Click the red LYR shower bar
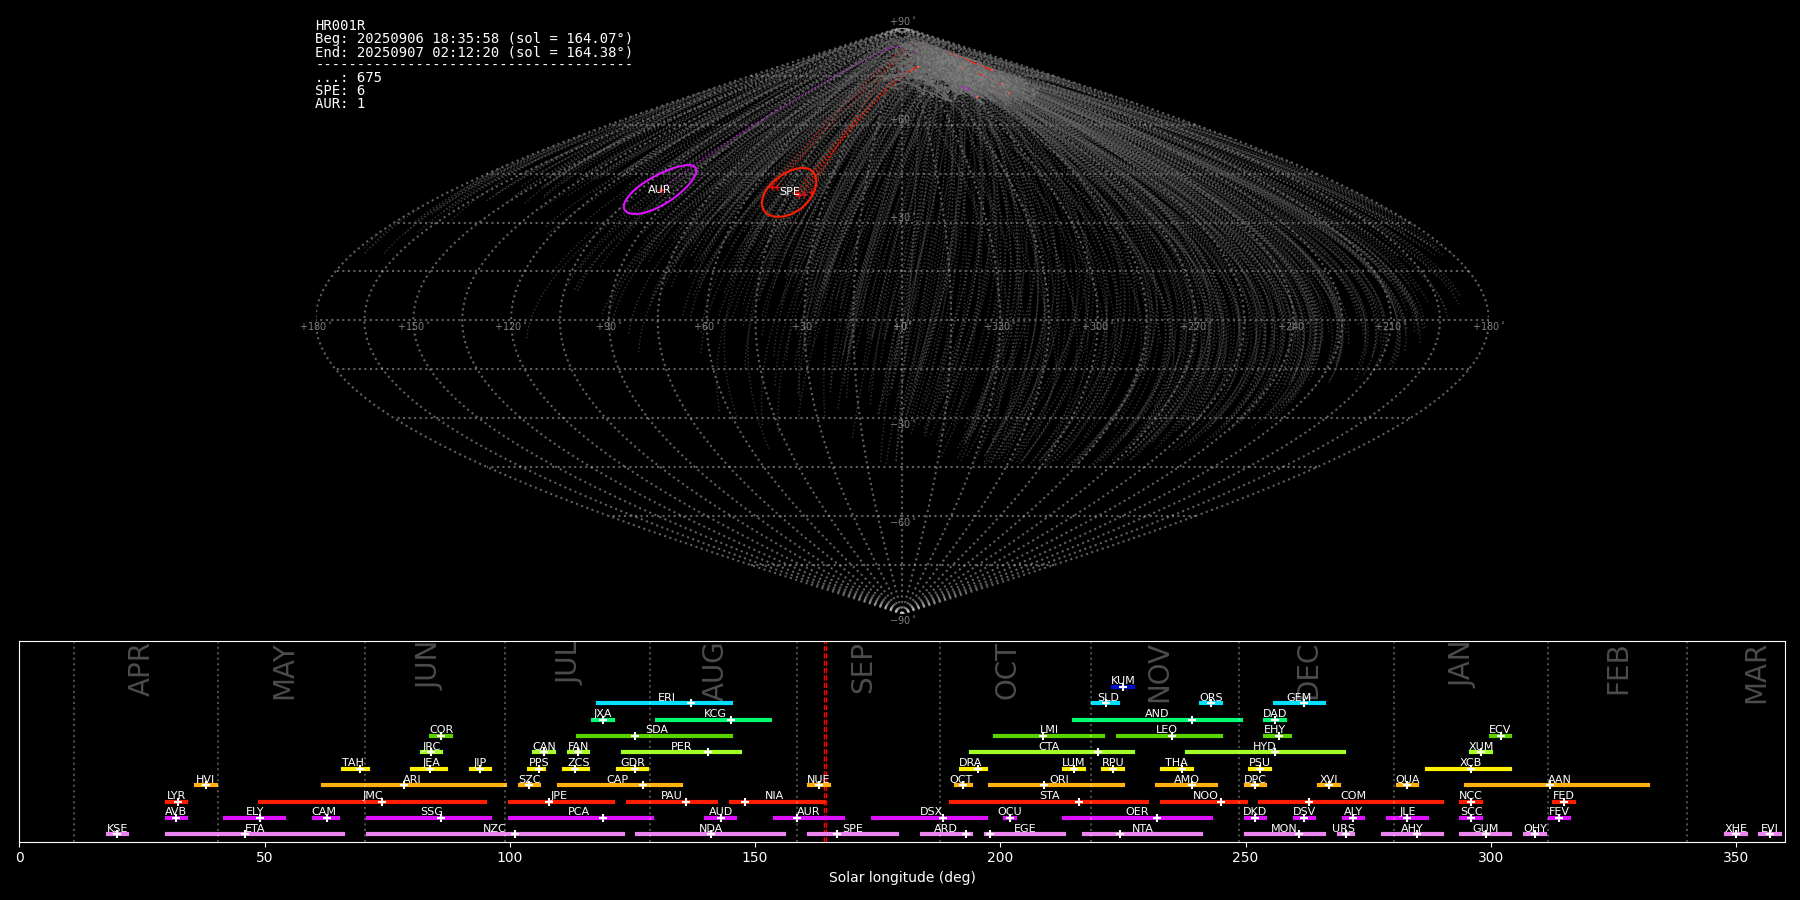 tap(176, 801)
